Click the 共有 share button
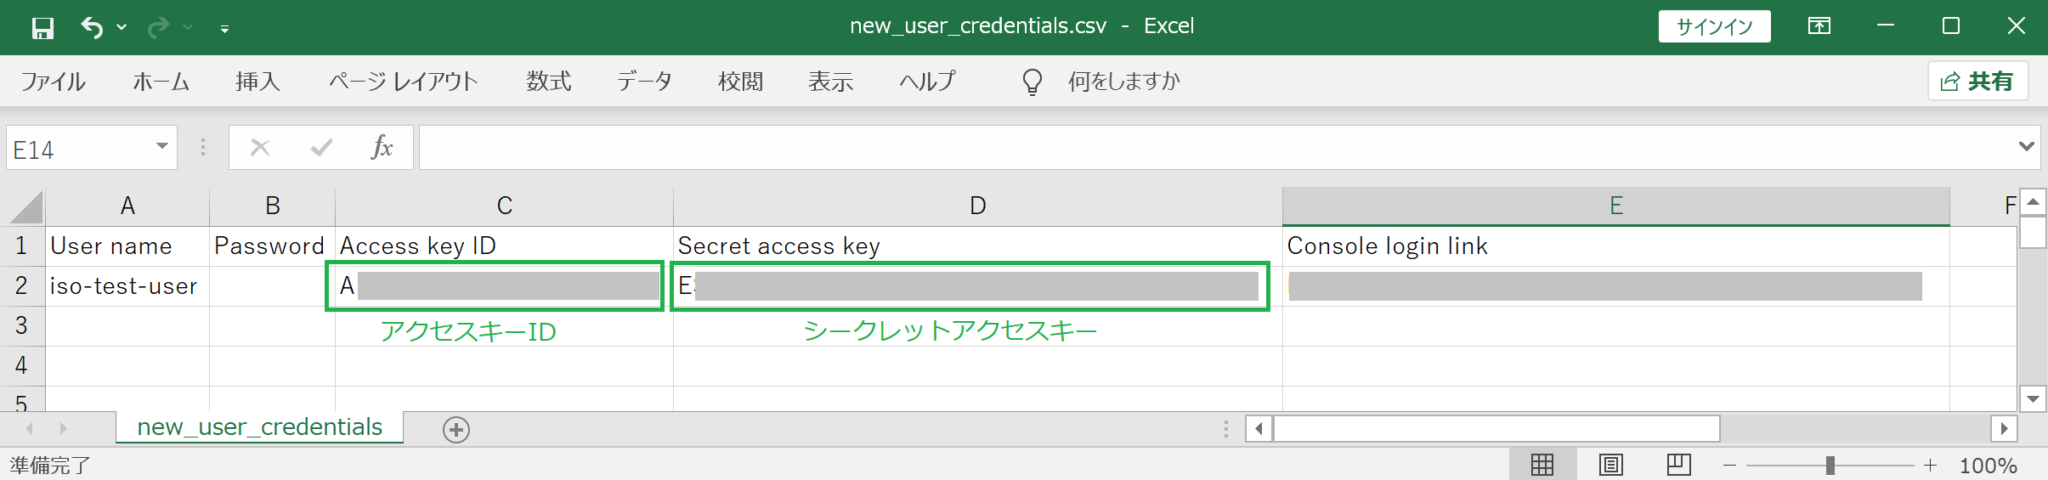Viewport: 2048px width, 480px height. pos(1977,82)
